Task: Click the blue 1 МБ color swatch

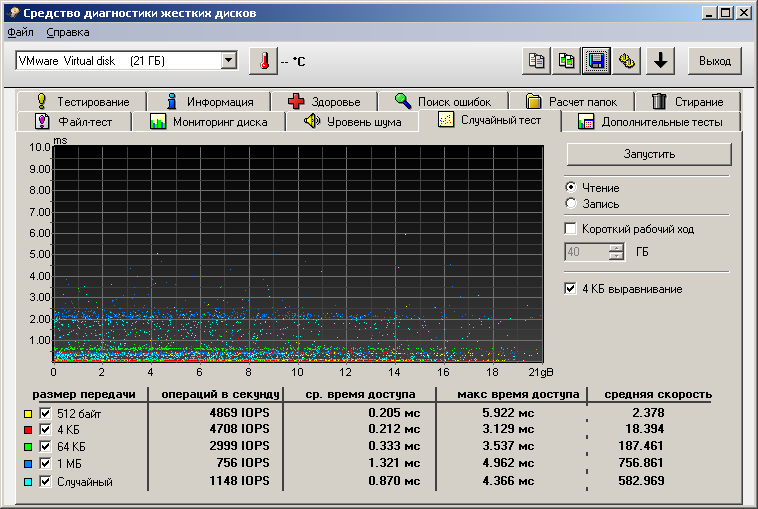Action: [x=28, y=465]
